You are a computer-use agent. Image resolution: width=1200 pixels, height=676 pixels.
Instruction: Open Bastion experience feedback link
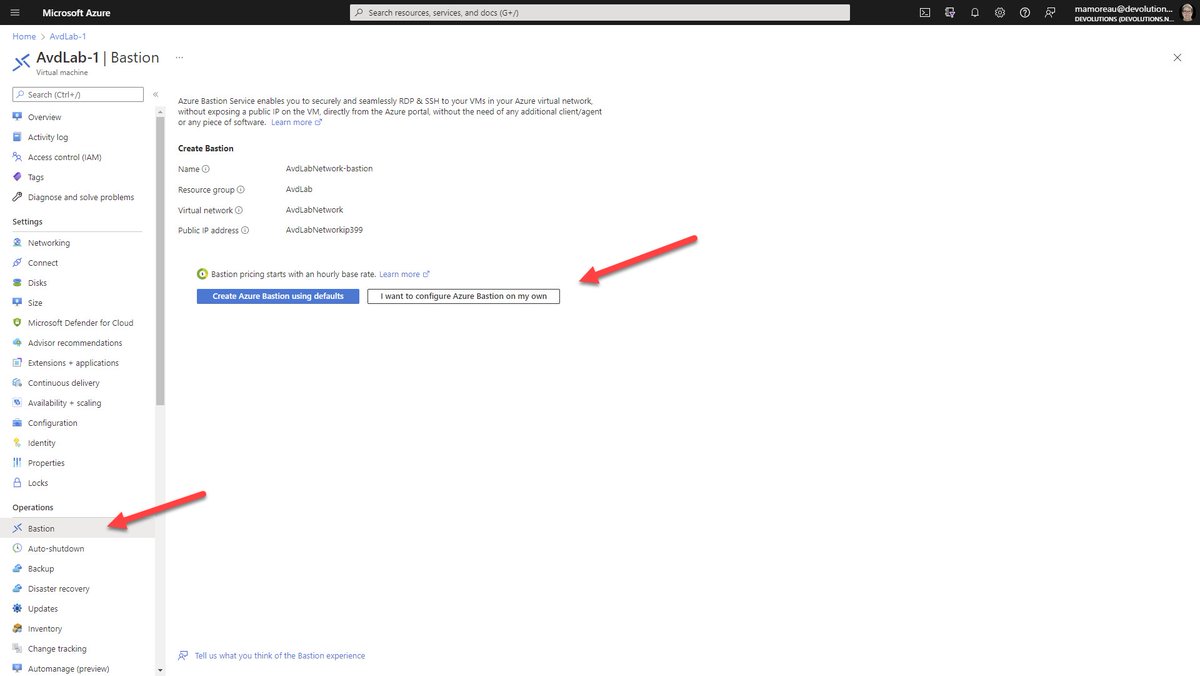pos(280,656)
